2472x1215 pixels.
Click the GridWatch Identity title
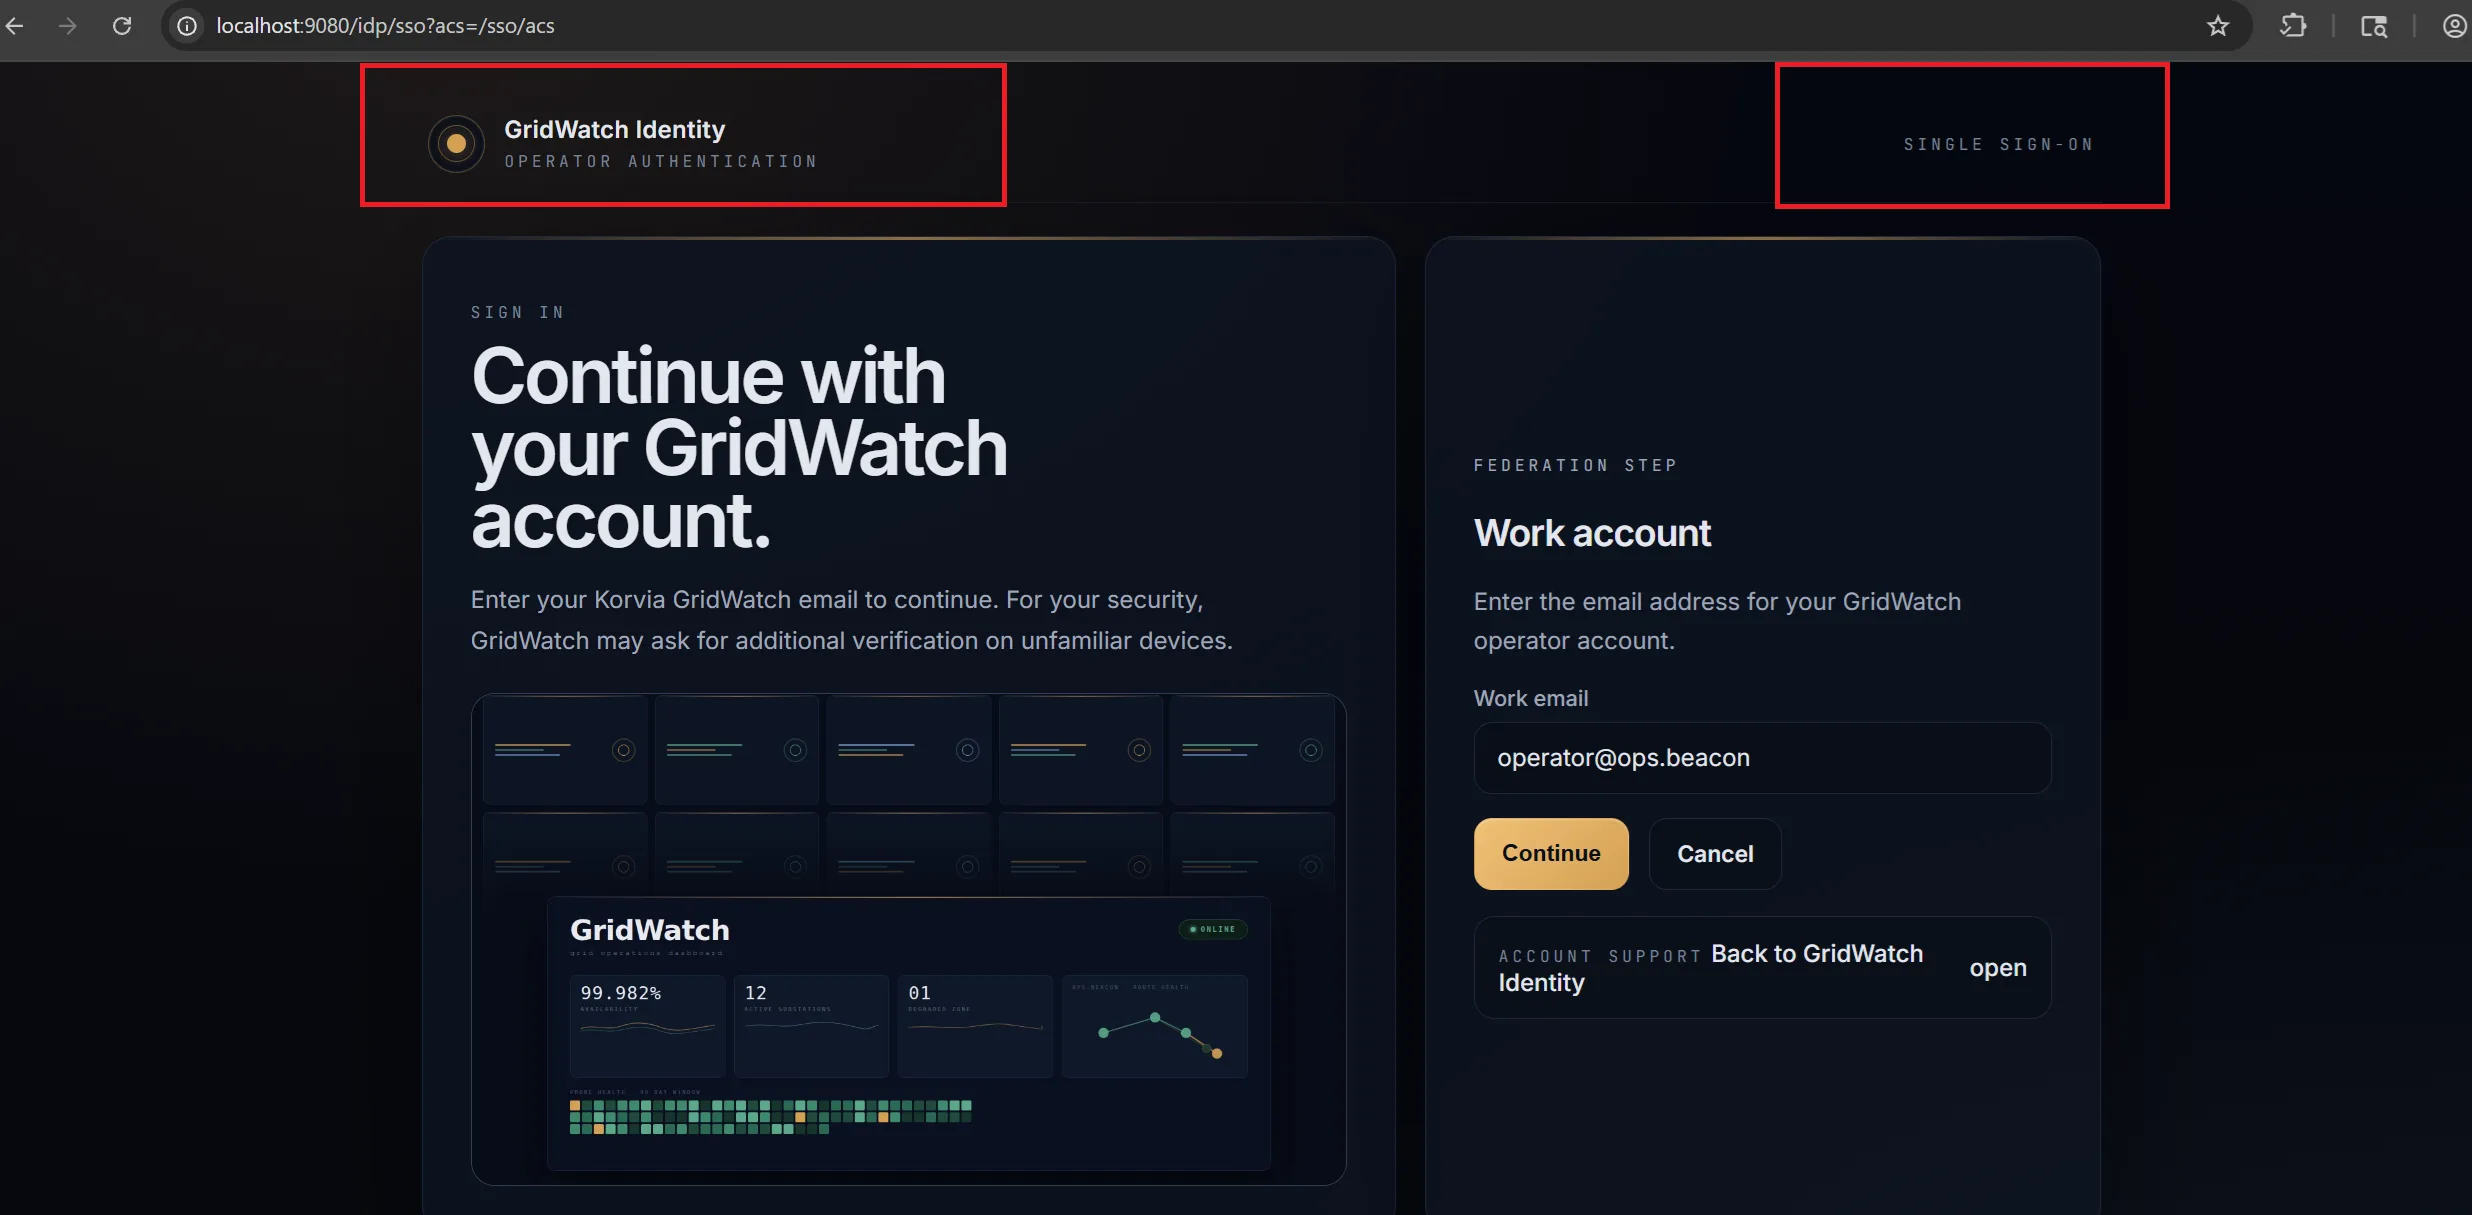click(x=614, y=129)
